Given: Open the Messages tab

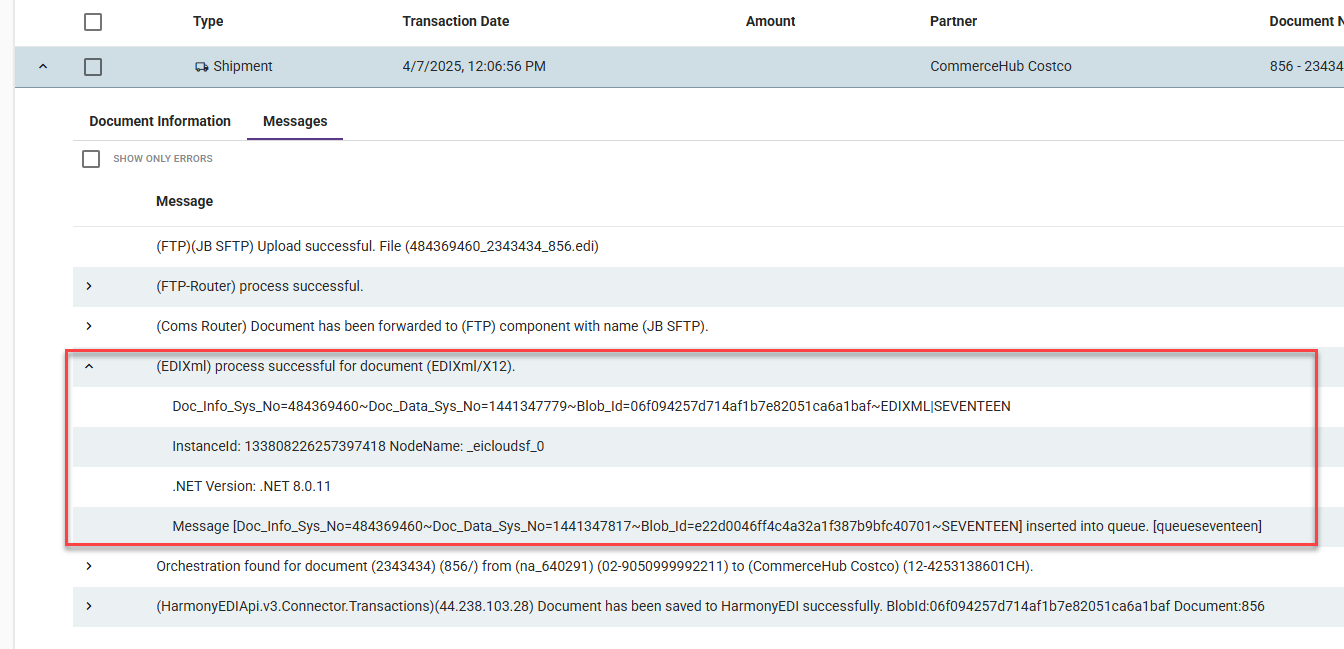Looking at the screenshot, I should (295, 121).
